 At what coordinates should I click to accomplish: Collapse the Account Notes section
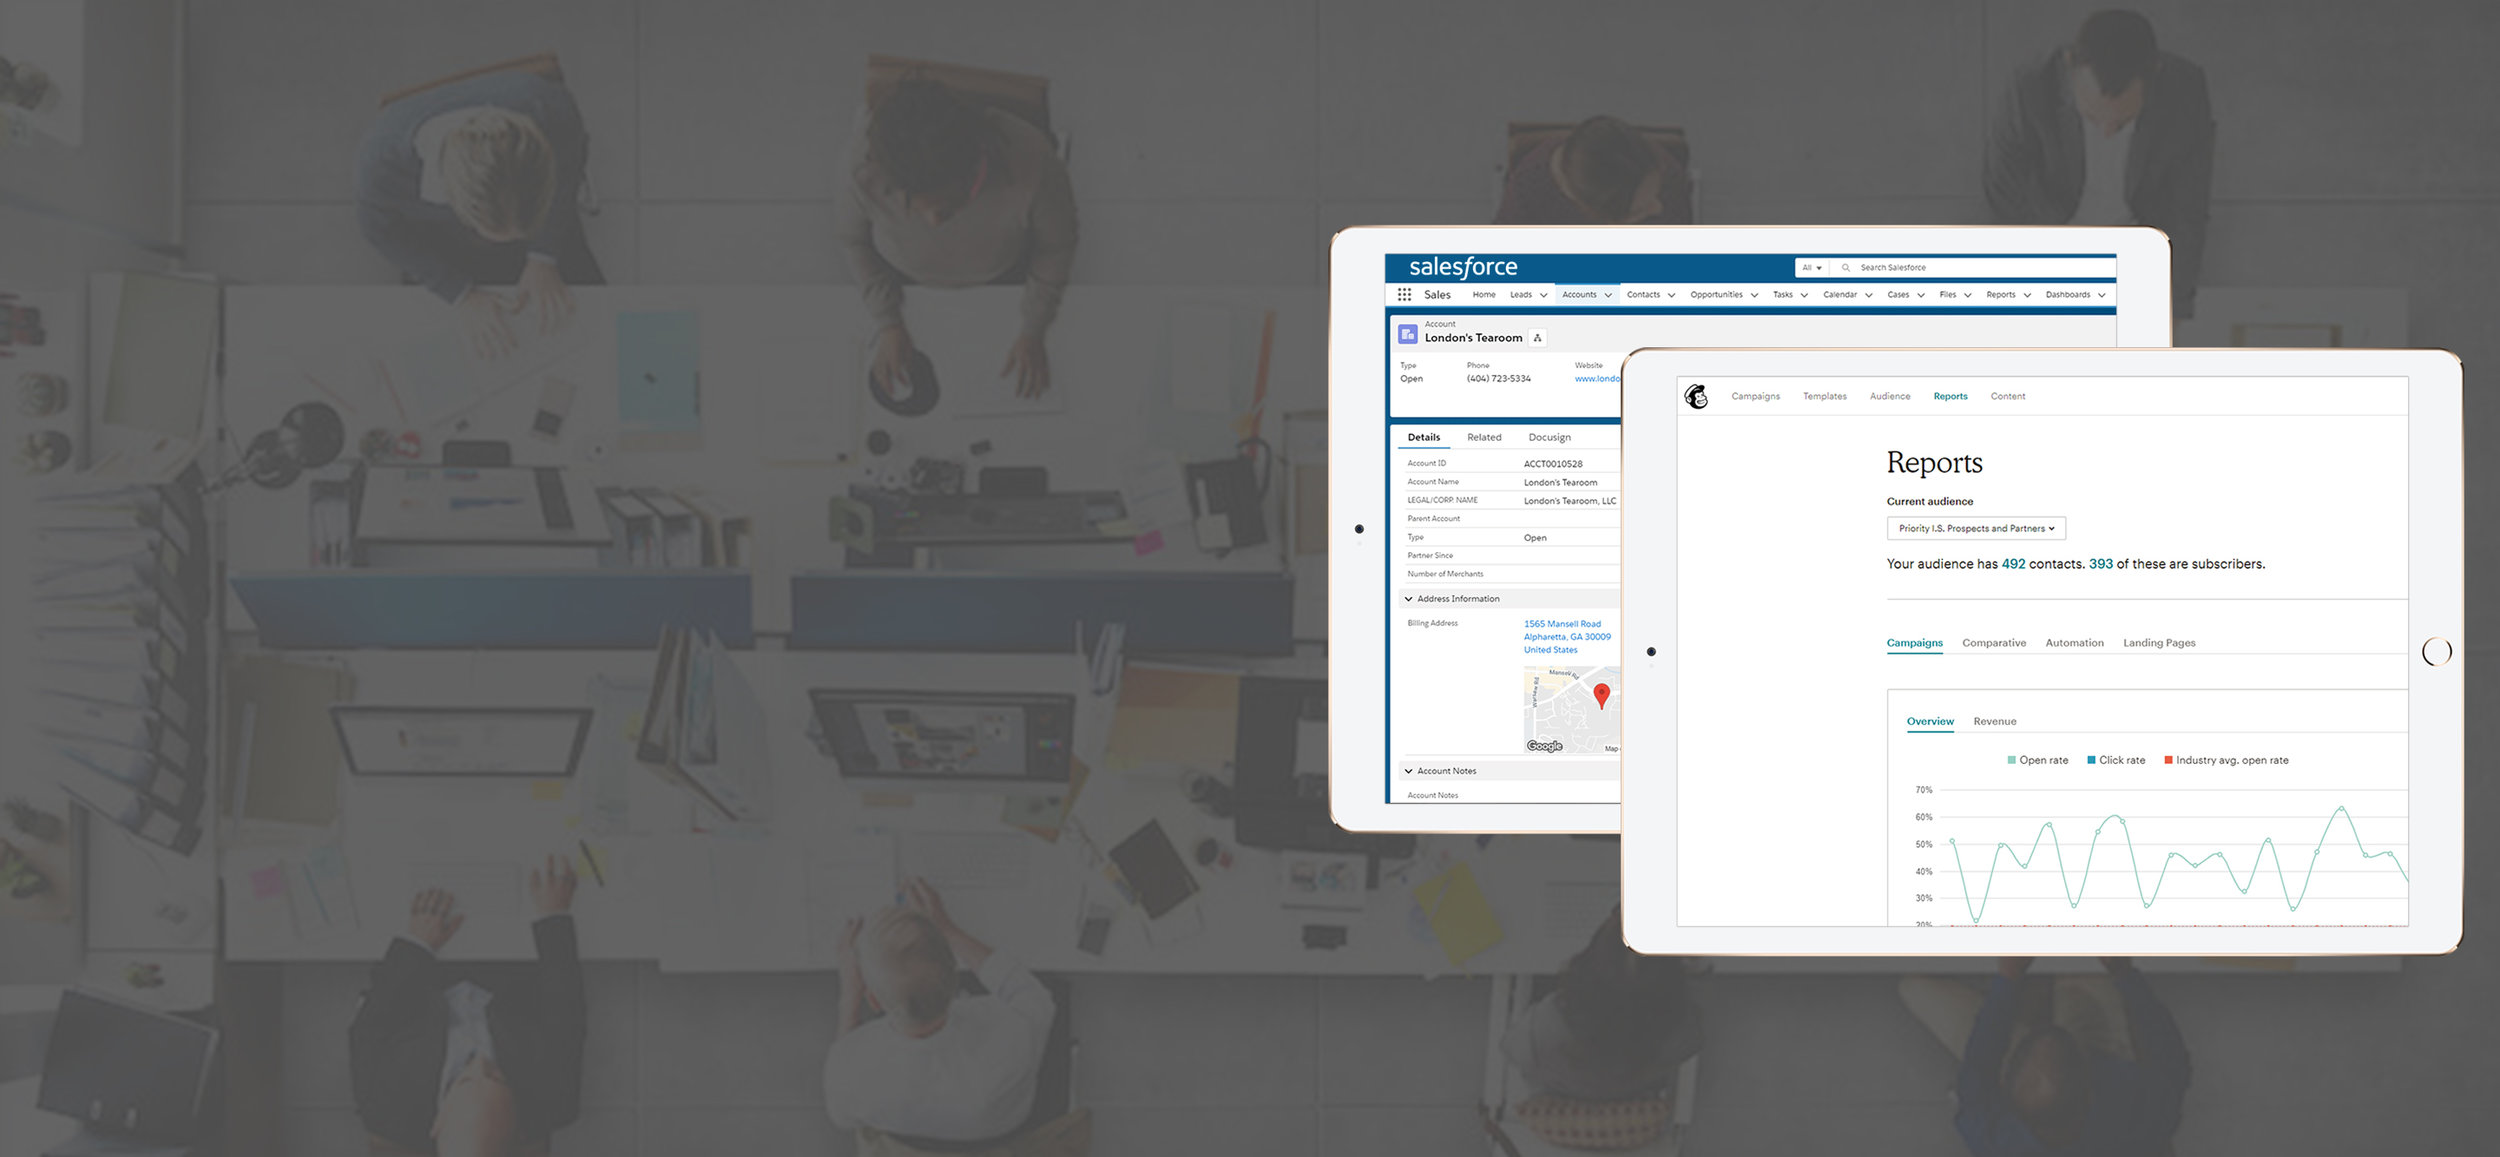coord(1408,771)
